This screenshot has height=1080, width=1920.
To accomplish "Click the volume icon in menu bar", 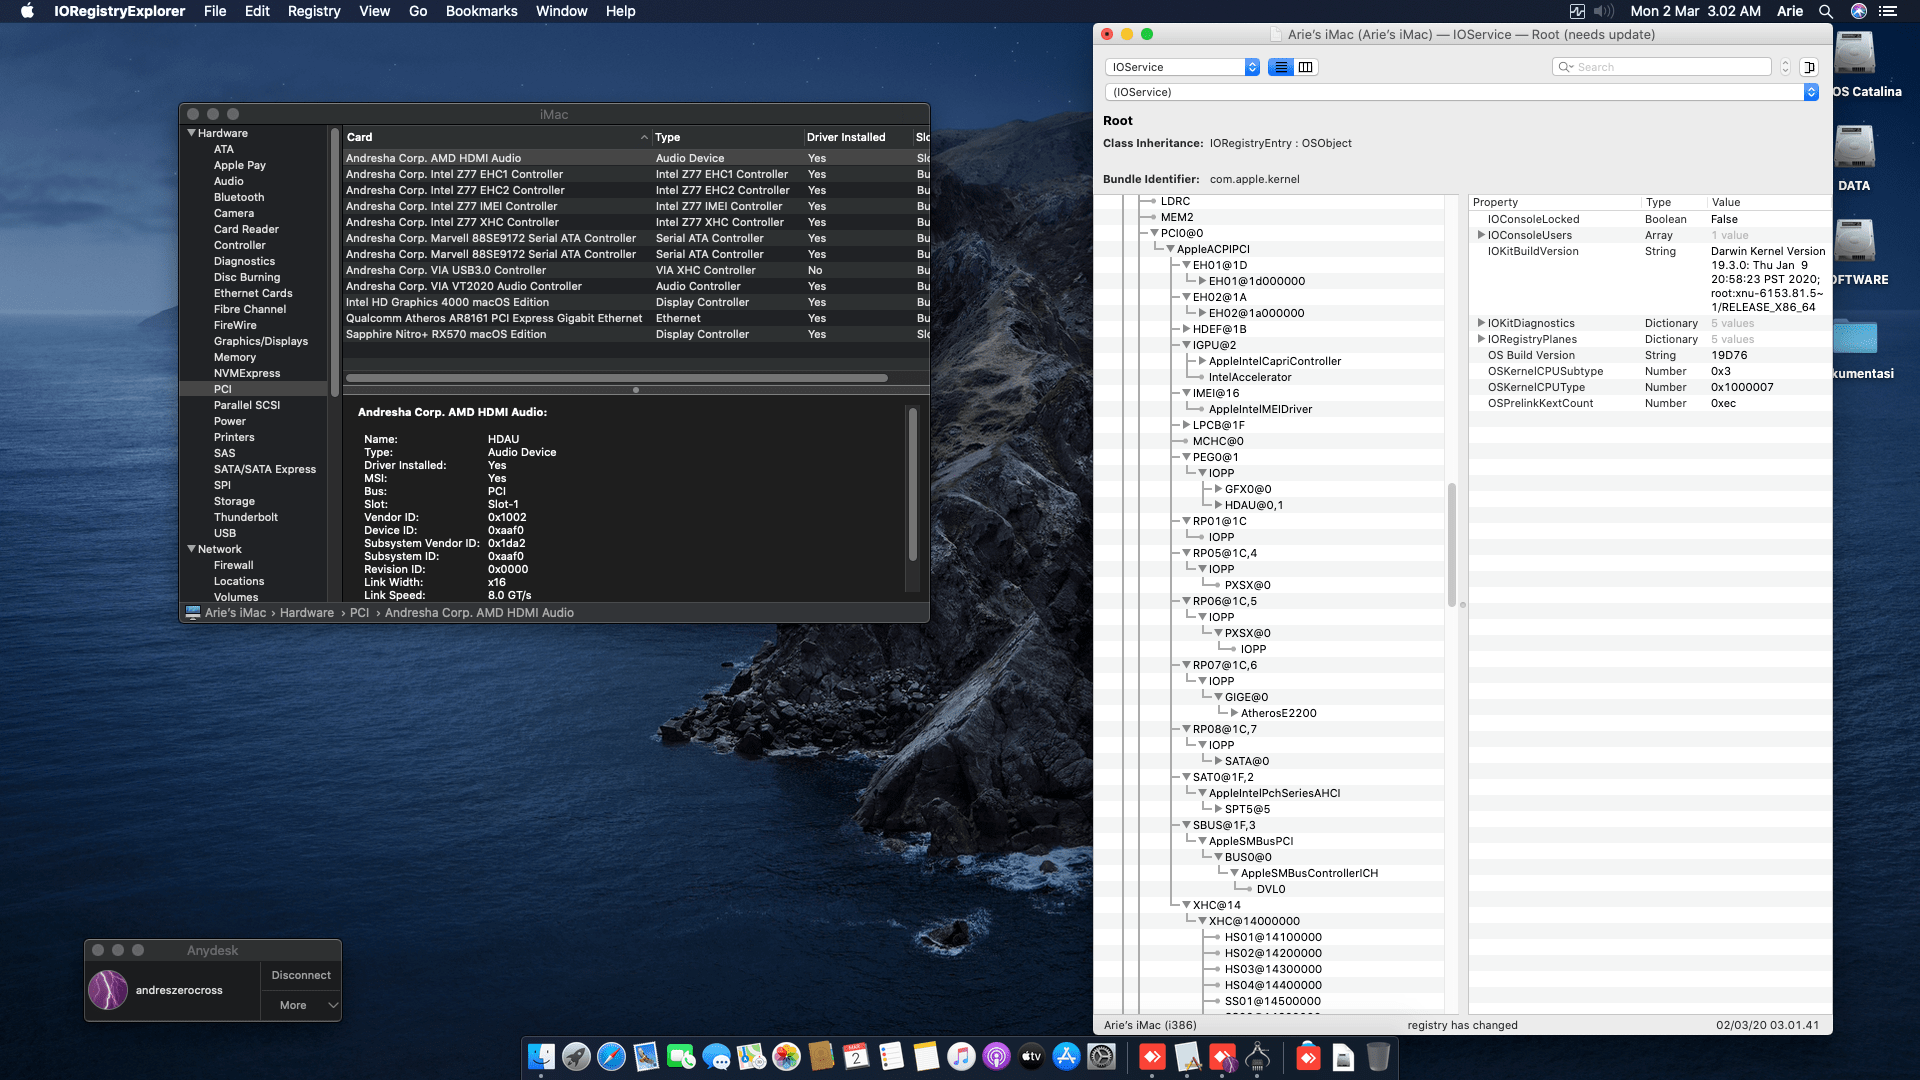I will (x=1603, y=11).
